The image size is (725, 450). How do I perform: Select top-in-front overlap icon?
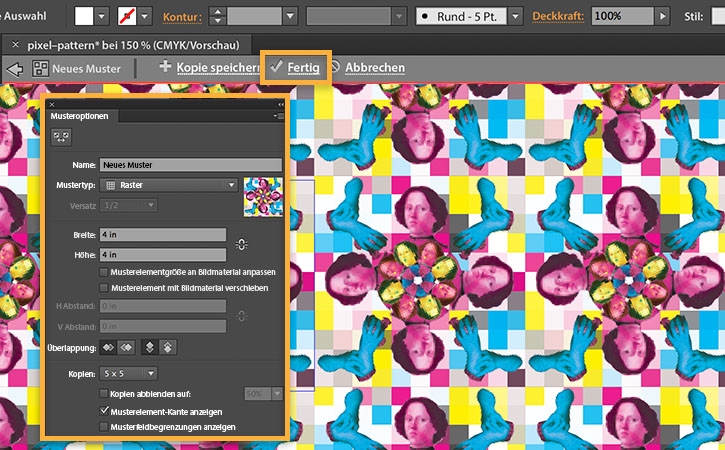(x=149, y=347)
